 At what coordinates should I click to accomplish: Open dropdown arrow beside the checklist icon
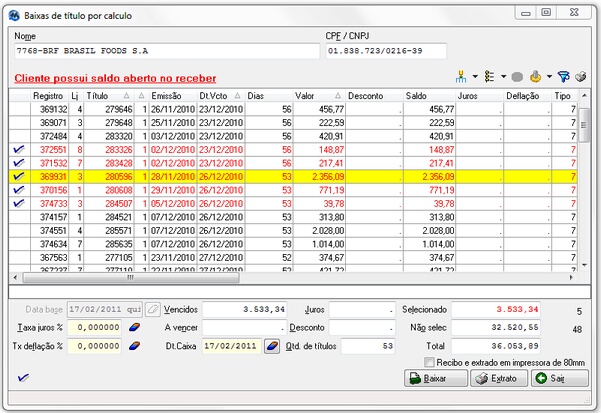(x=503, y=77)
